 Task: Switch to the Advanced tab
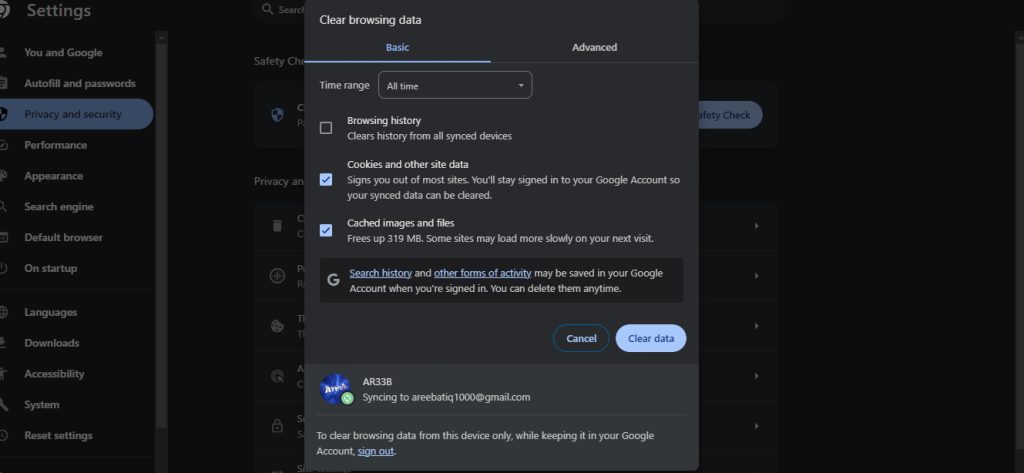(x=594, y=47)
